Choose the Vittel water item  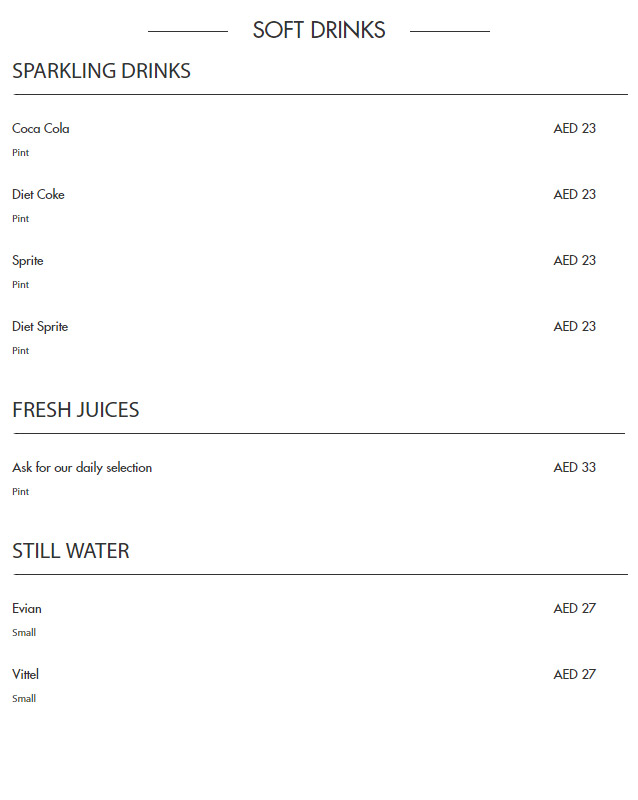[25, 674]
